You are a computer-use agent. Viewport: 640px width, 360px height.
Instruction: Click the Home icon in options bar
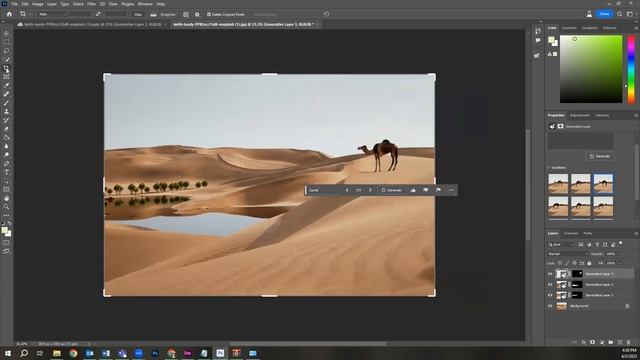pyautogui.click(x=9, y=14)
